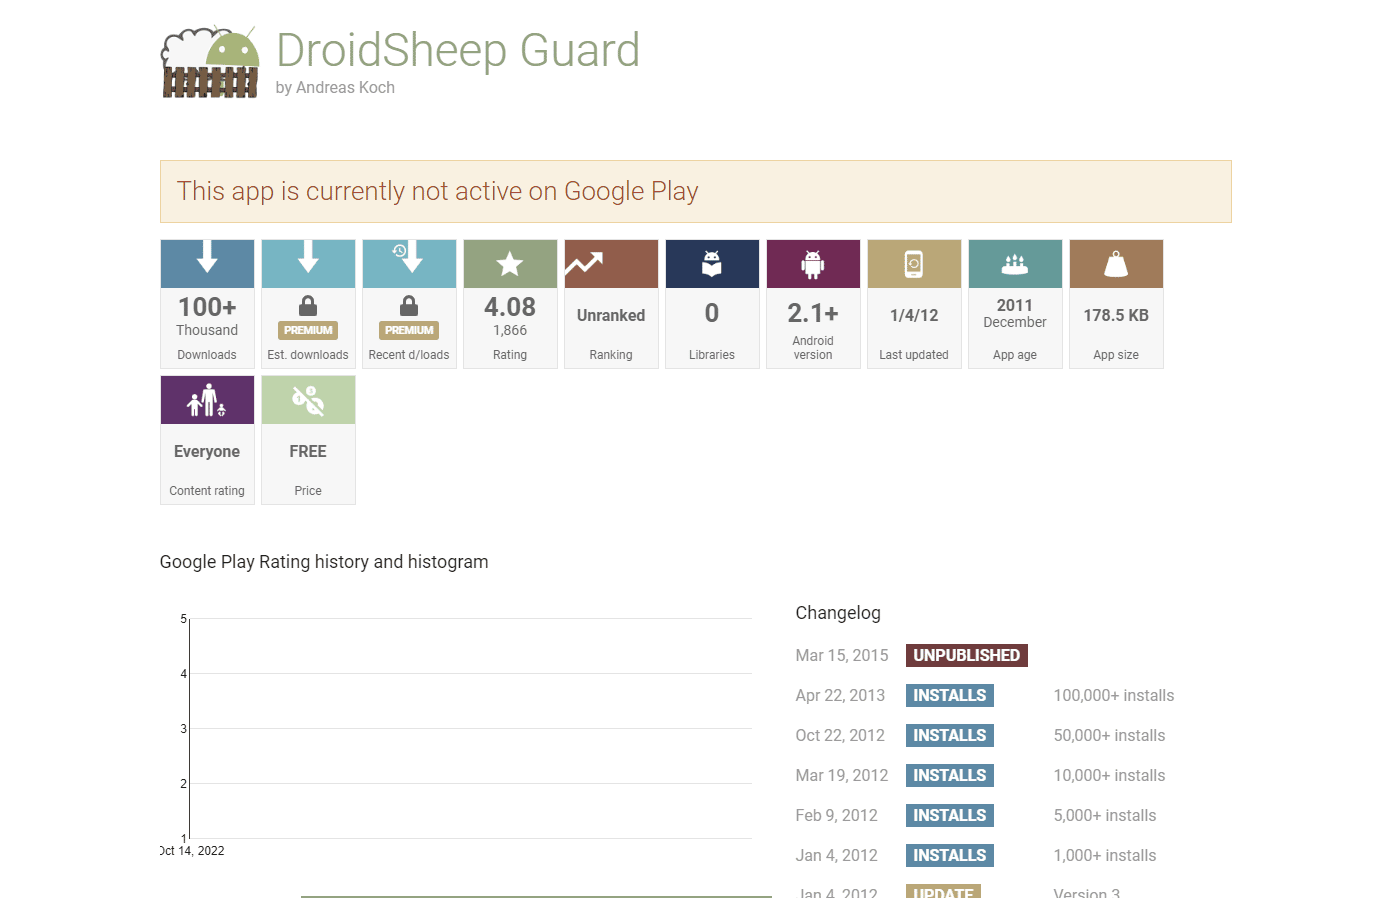
Task: Click the Recent d/loads history arrow icon
Action: pyautogui.click(x=408, y=257)
